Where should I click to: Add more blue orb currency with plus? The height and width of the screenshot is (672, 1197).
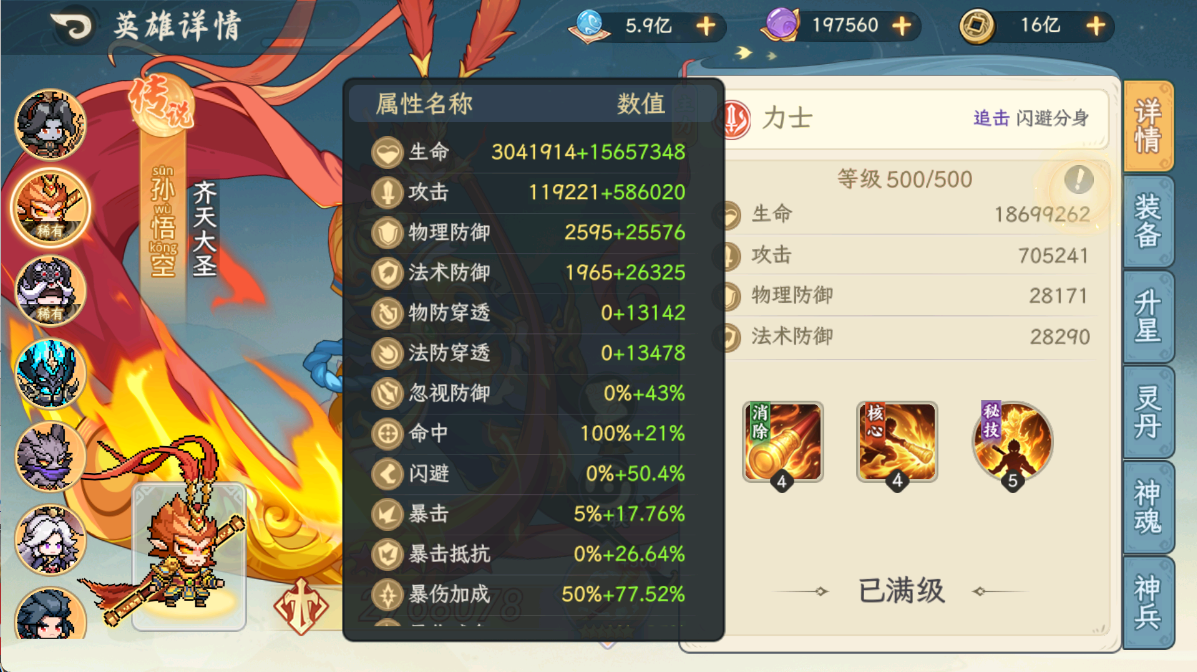[706, 26]
